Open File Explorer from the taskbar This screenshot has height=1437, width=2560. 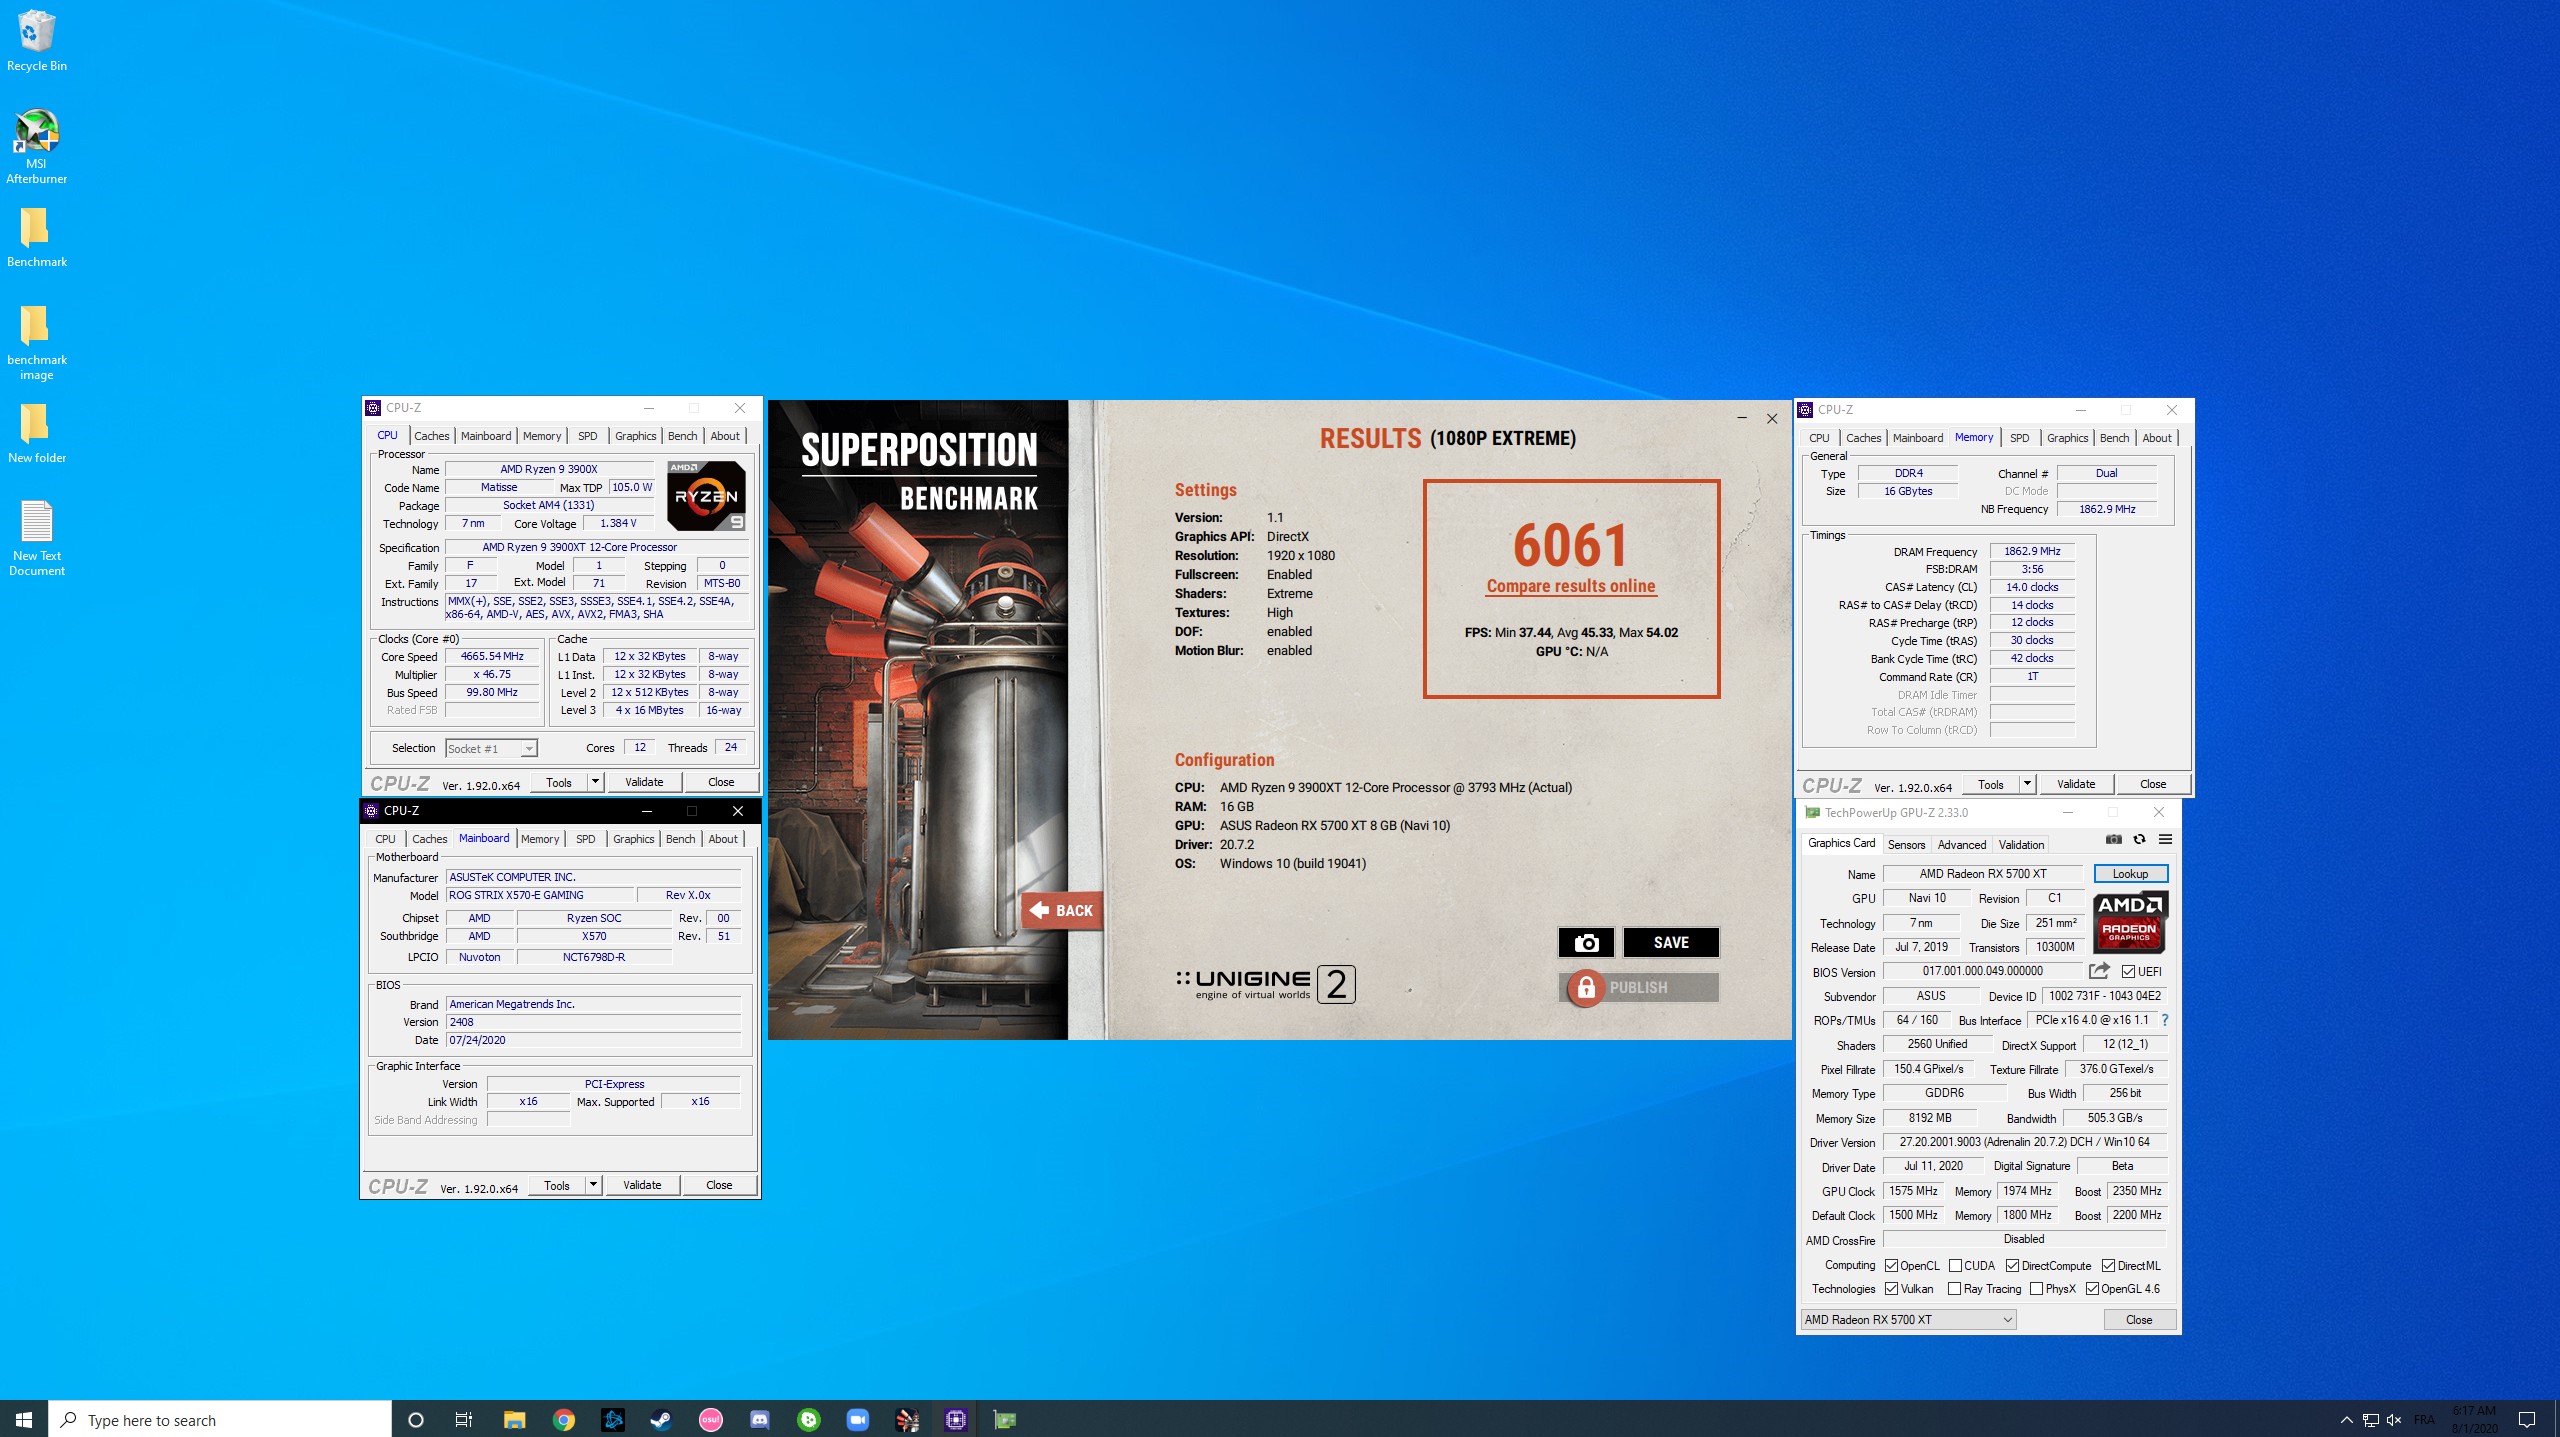[515, 1420]
